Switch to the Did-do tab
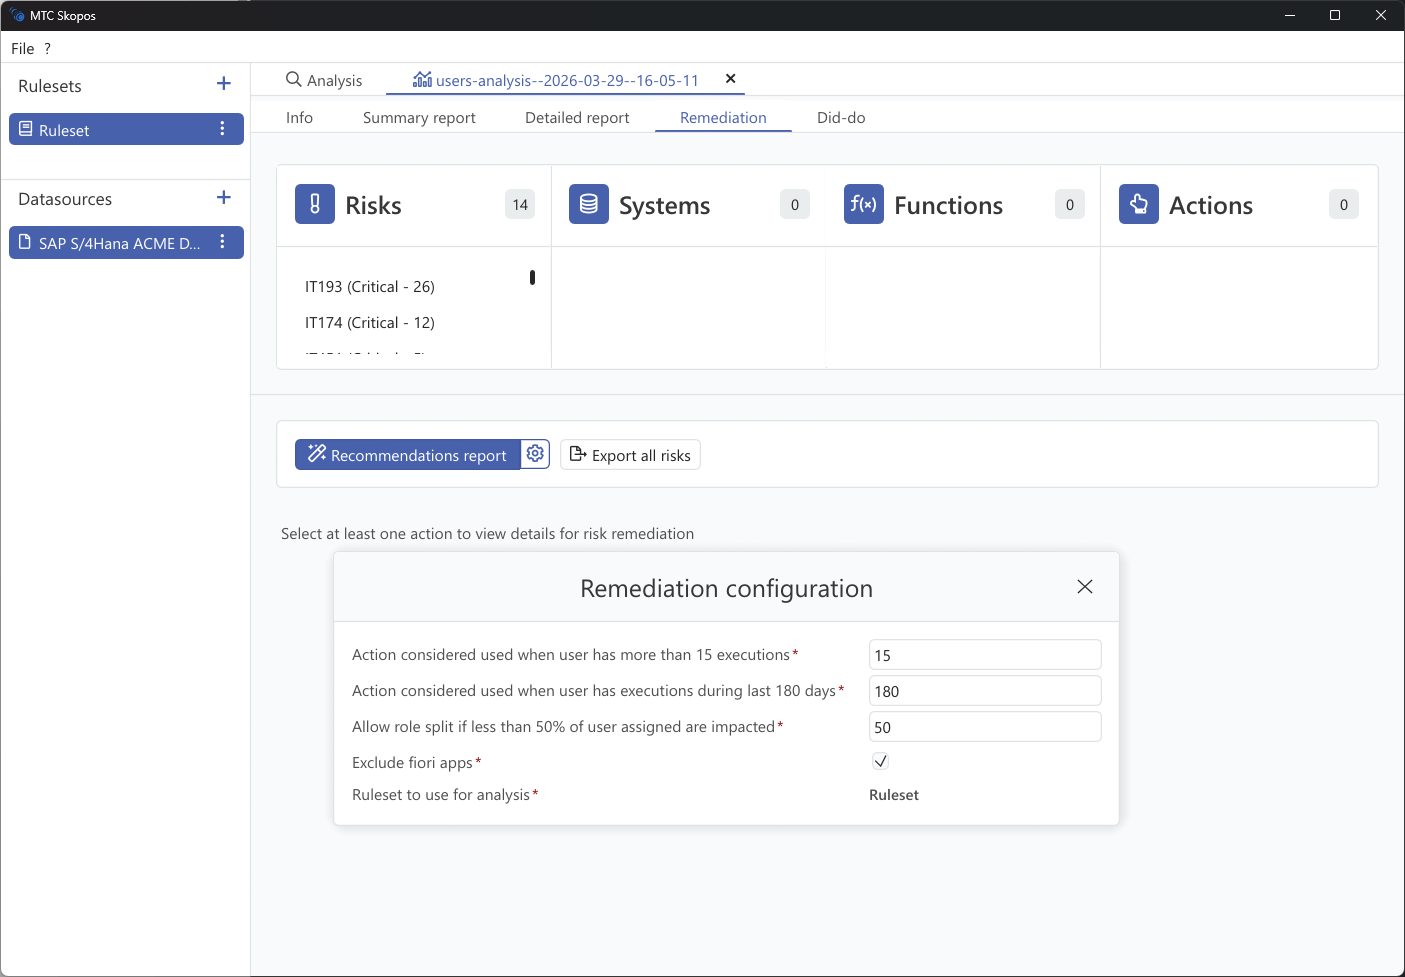The image size is (1405, 977). point(841,117)
